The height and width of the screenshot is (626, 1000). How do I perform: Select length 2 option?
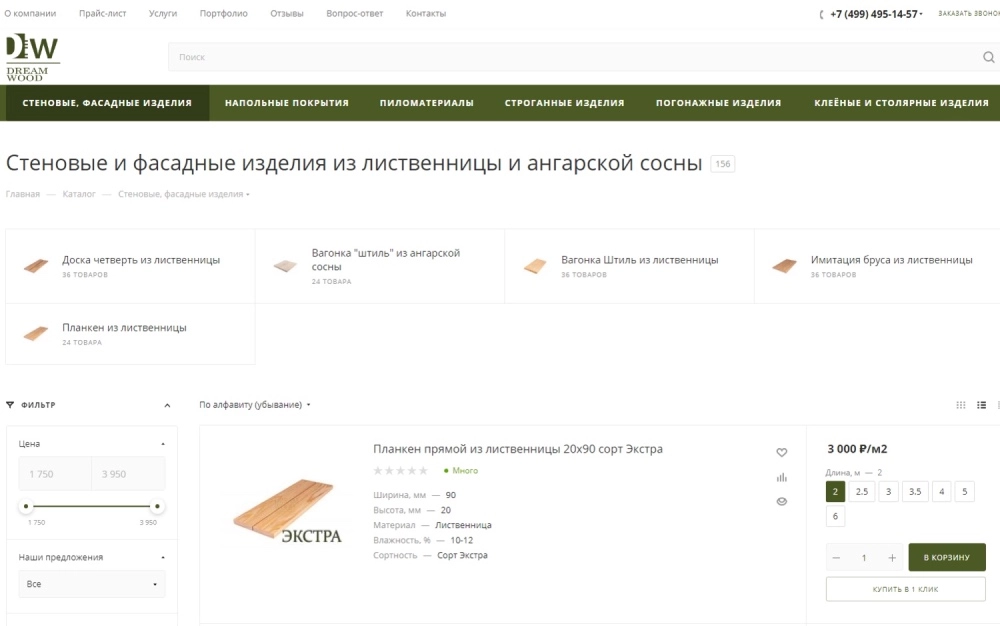[835, 491]
